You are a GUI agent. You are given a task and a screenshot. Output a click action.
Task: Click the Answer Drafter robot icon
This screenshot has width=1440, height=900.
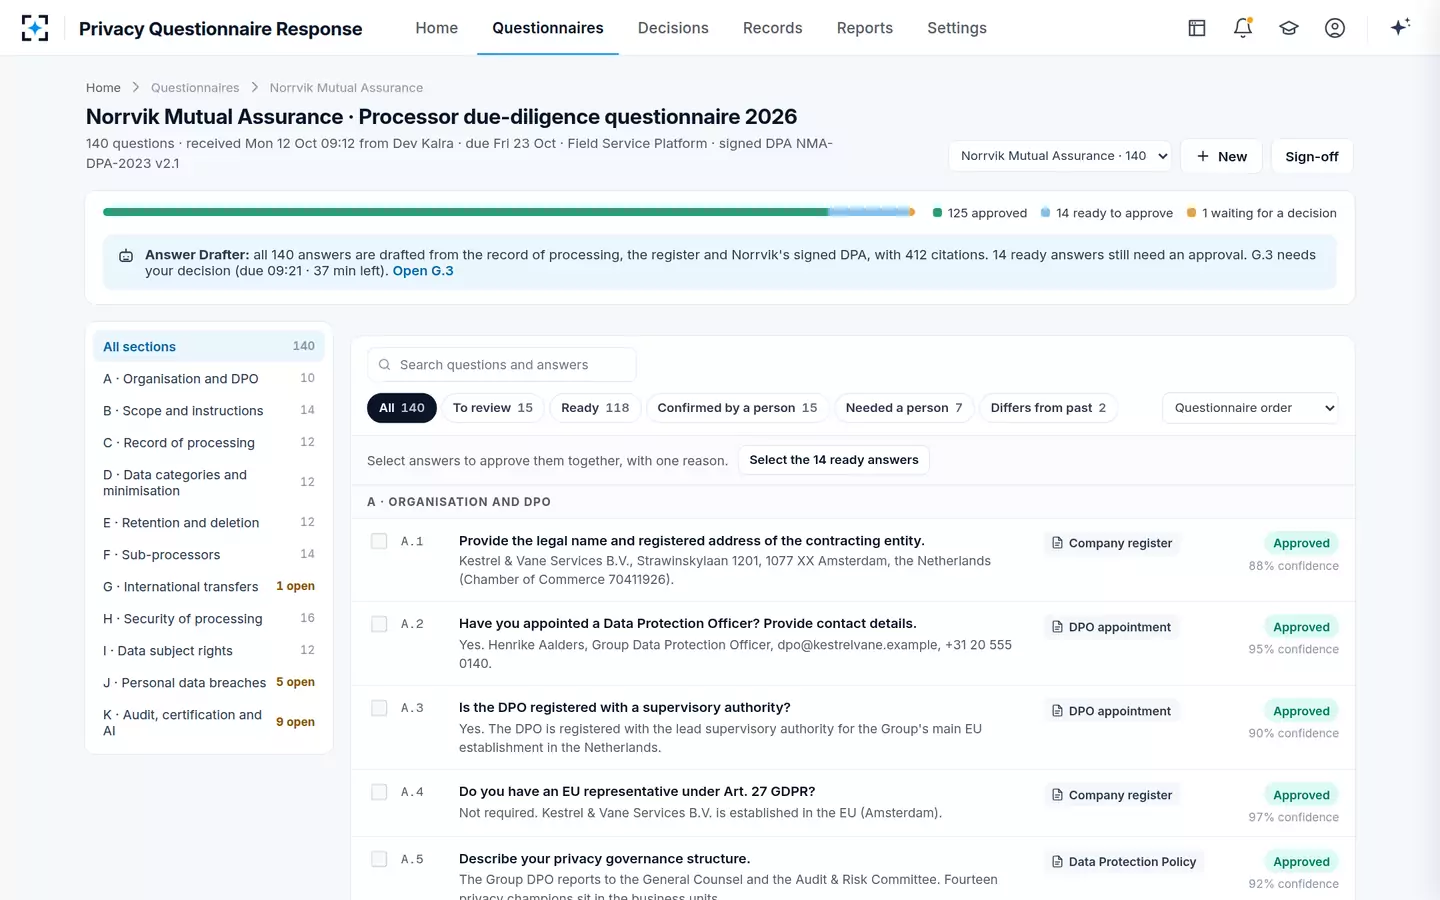coord(126,256)
